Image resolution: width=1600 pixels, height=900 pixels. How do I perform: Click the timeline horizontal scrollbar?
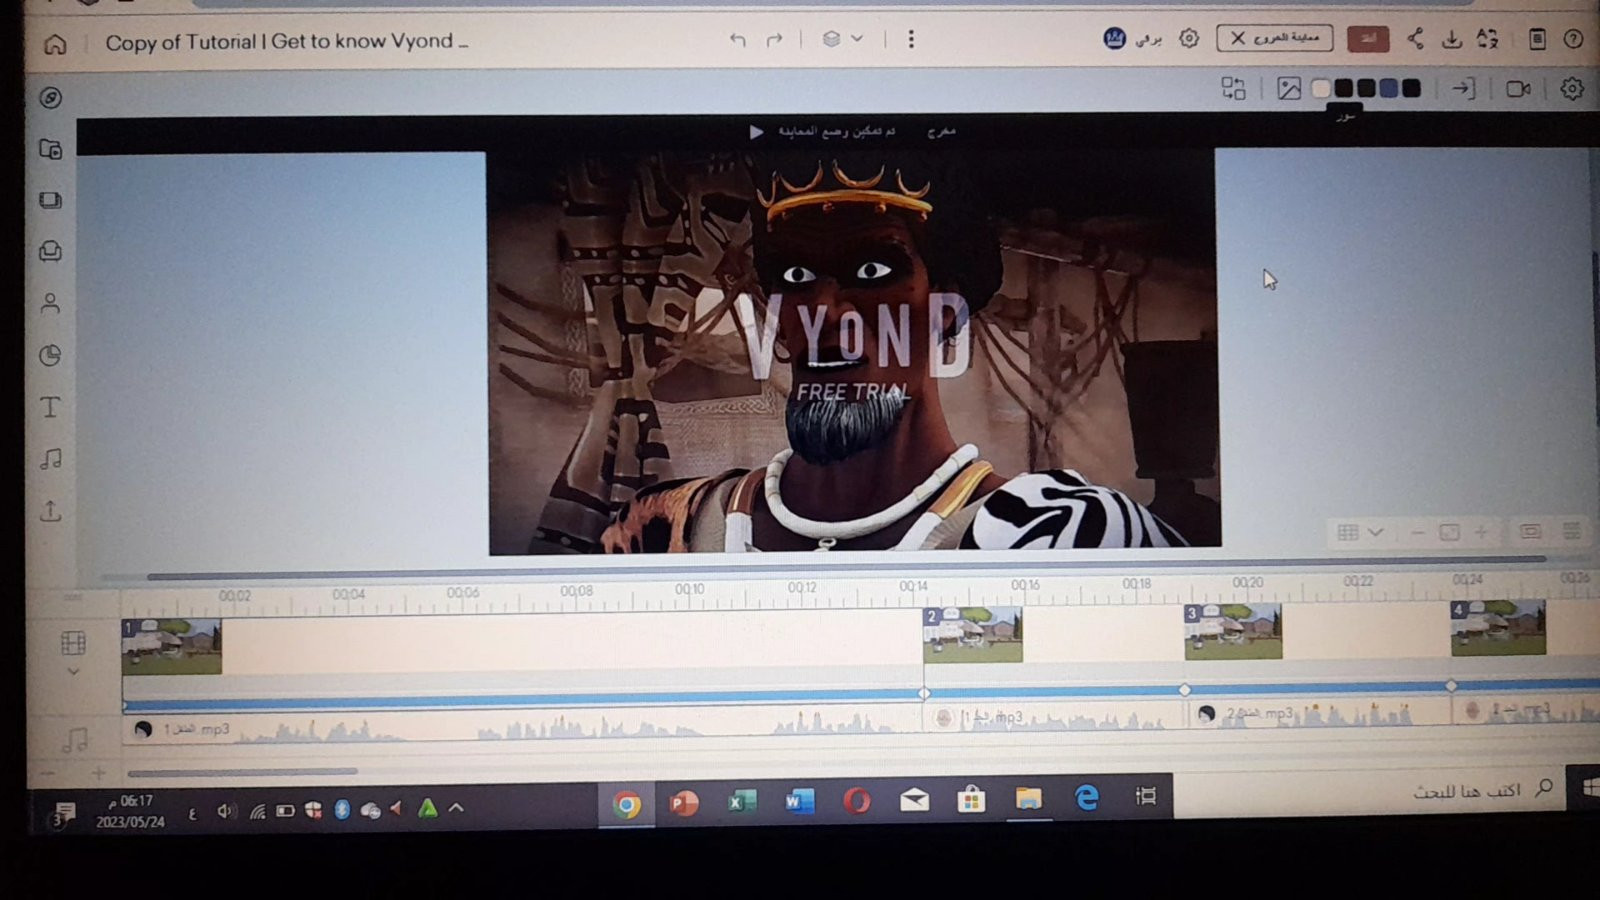242,772
